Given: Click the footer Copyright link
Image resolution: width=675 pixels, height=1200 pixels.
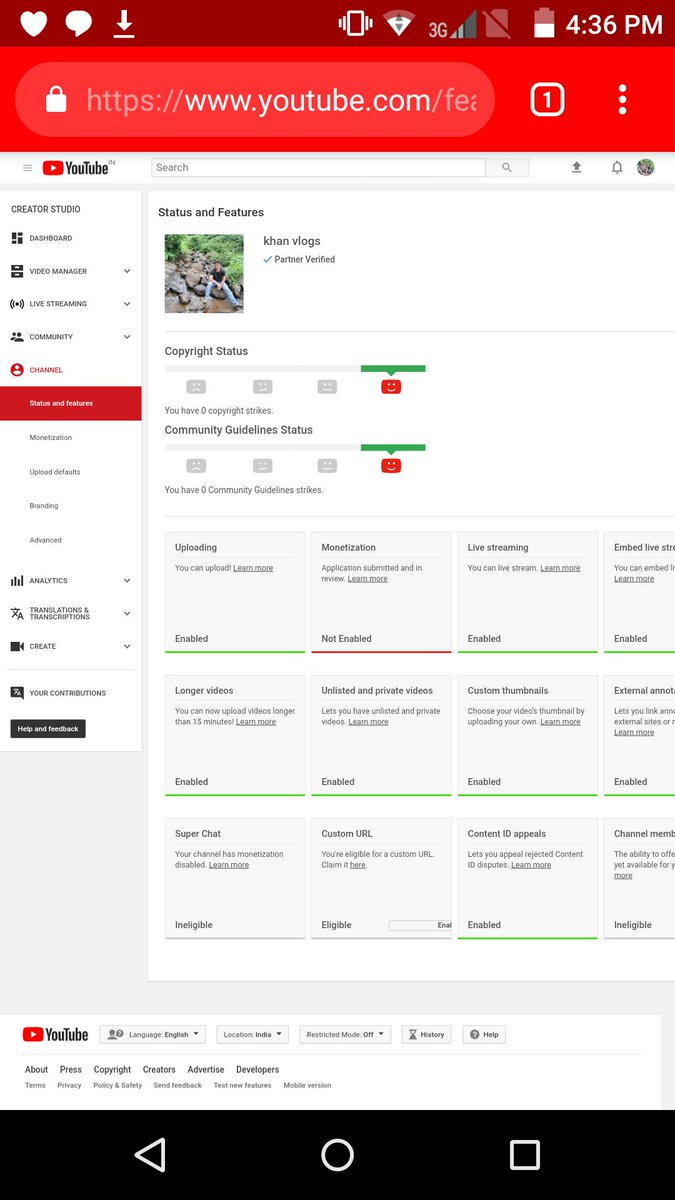Looking at the screenshot, I should [x=112, y=1070].
